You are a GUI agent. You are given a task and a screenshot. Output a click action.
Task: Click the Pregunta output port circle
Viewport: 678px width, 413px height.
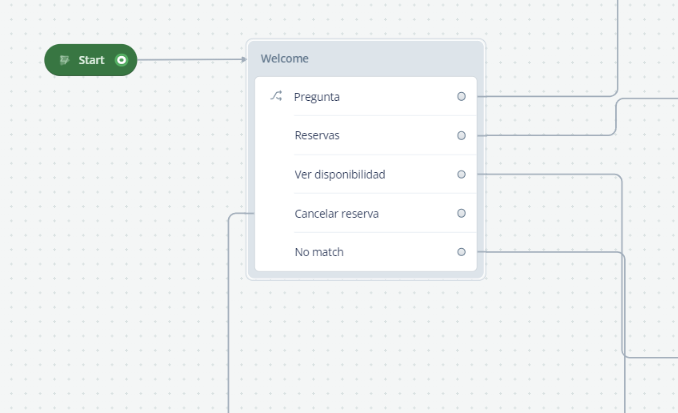coord(461,96)
